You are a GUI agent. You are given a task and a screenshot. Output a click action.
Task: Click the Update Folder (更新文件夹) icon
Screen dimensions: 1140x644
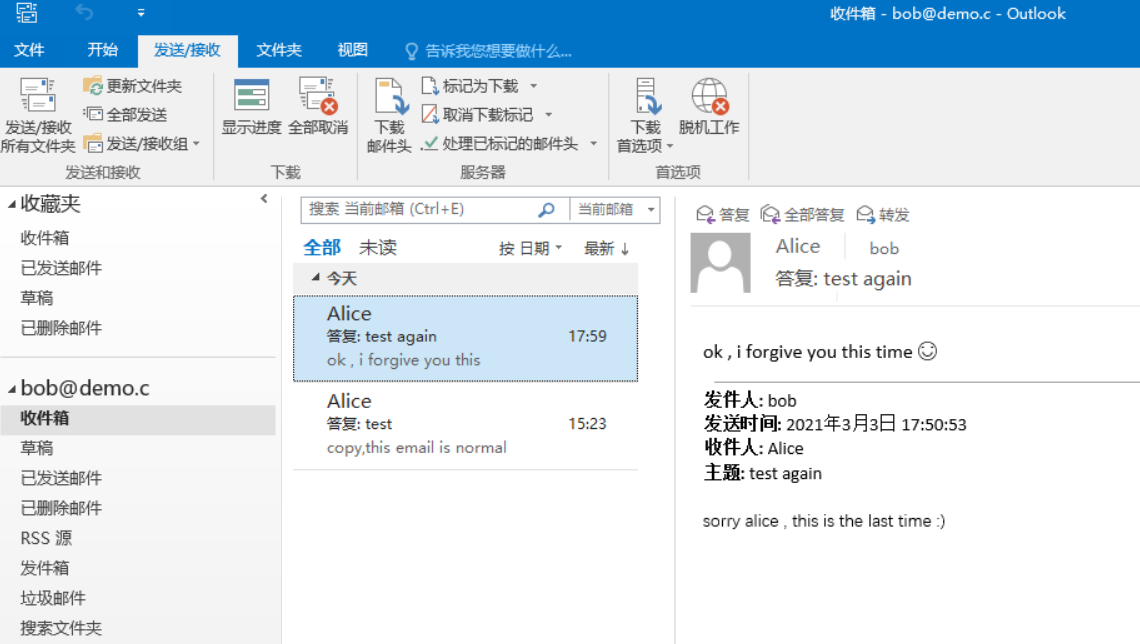coord(93,86)
